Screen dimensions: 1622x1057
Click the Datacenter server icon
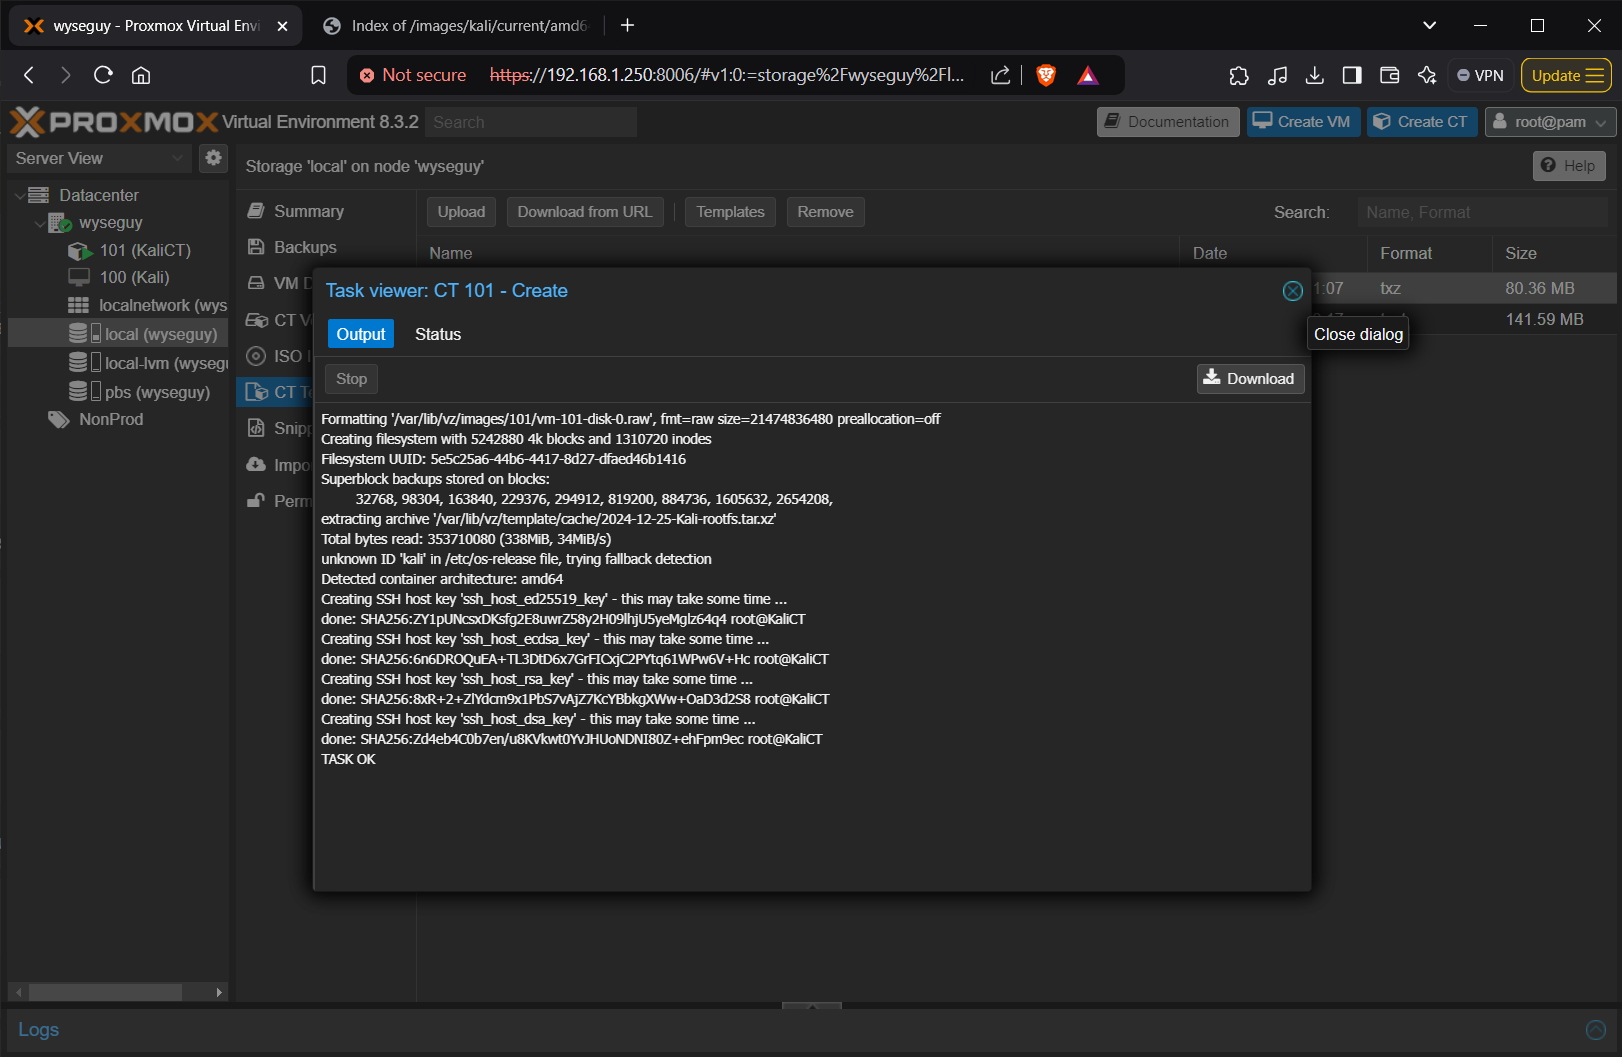click(39, 195)
